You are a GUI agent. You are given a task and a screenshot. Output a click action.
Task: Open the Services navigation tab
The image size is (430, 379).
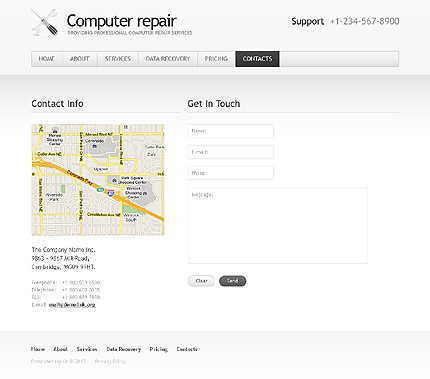(118, 59)
